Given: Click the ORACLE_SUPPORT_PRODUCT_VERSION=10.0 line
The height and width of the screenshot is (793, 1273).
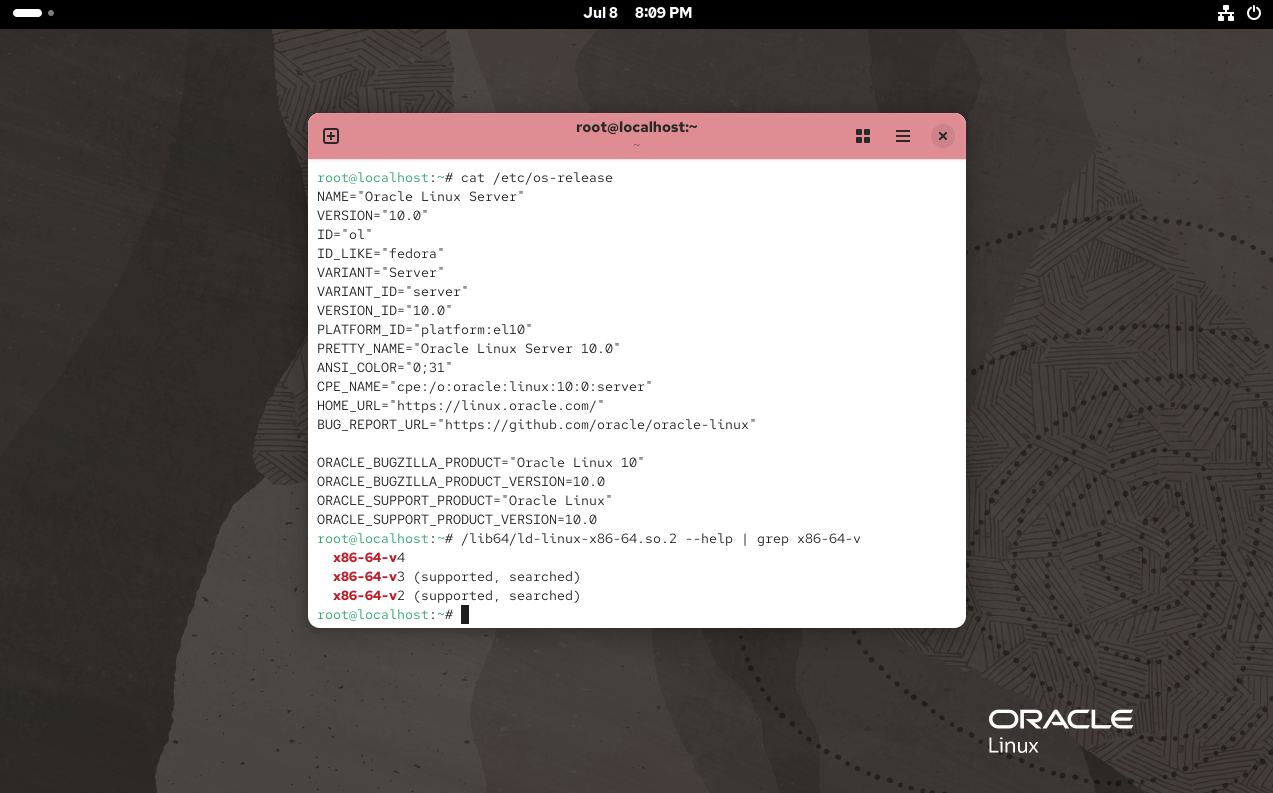Looking at the screenshot, I should pyautogui.click(x=457, y=520).
